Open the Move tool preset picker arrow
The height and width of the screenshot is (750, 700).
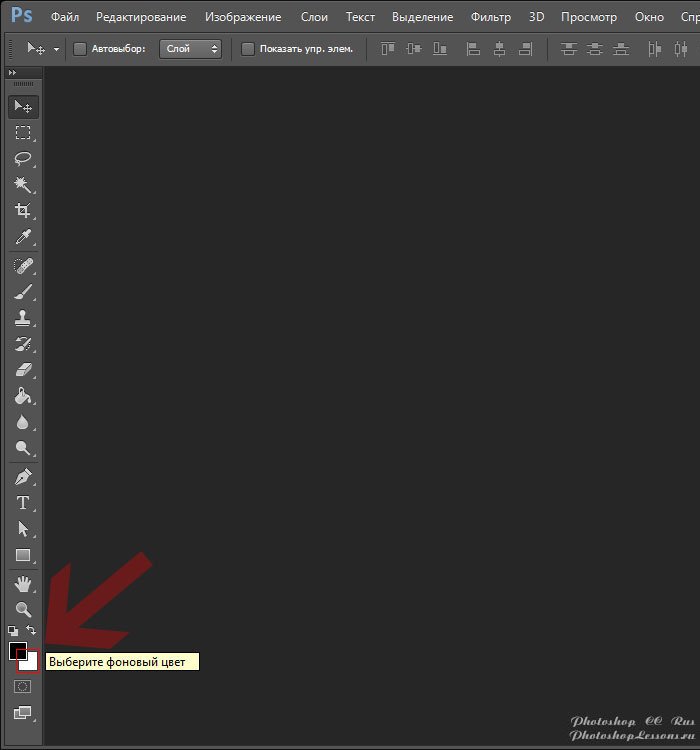pos(56,49)
